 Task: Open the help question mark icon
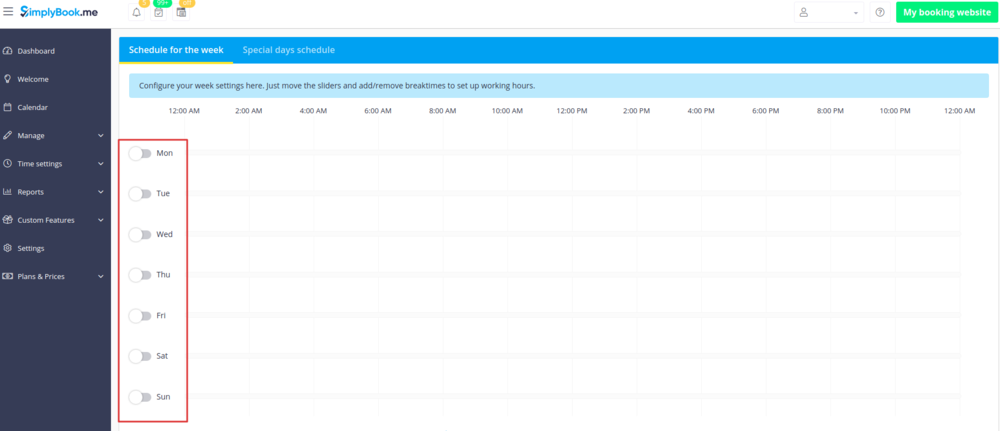(x=880, y=13)
